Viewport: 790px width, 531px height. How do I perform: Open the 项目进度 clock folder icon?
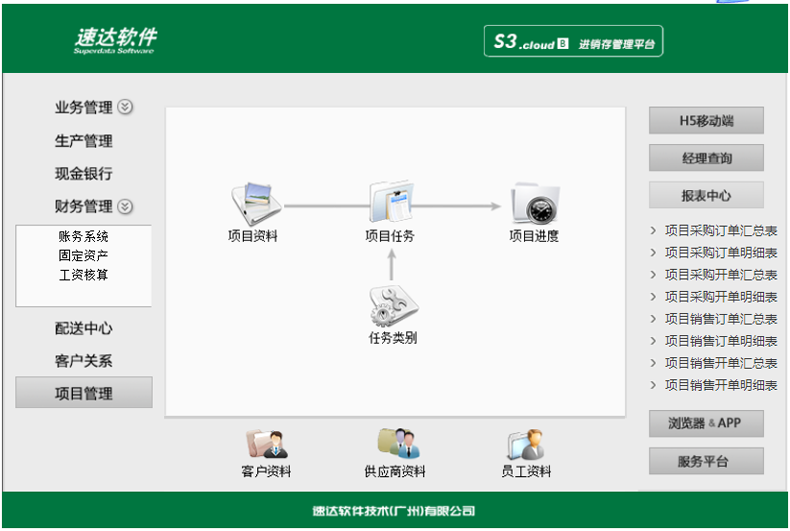point(535,204)
